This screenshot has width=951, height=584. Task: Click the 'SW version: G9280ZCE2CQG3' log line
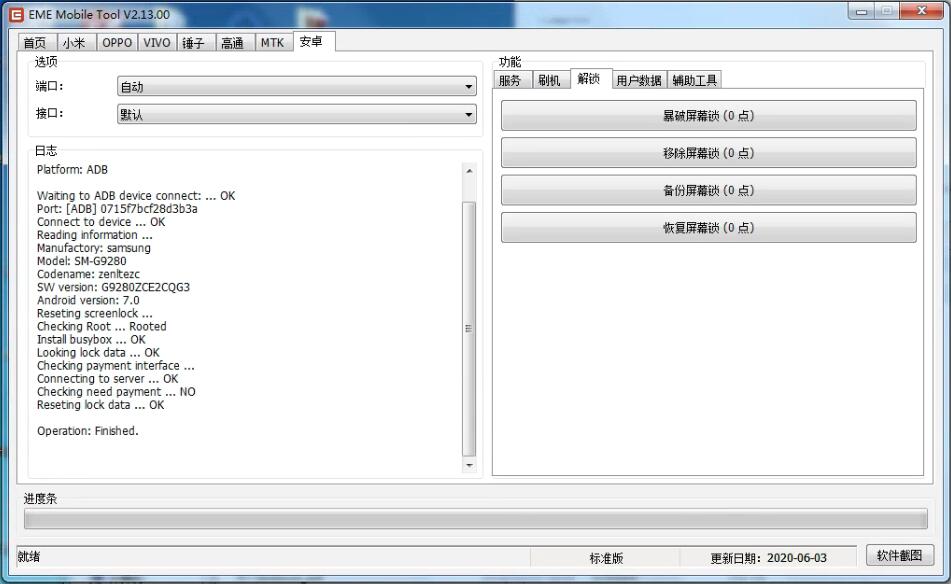click(x=113, y=287)
